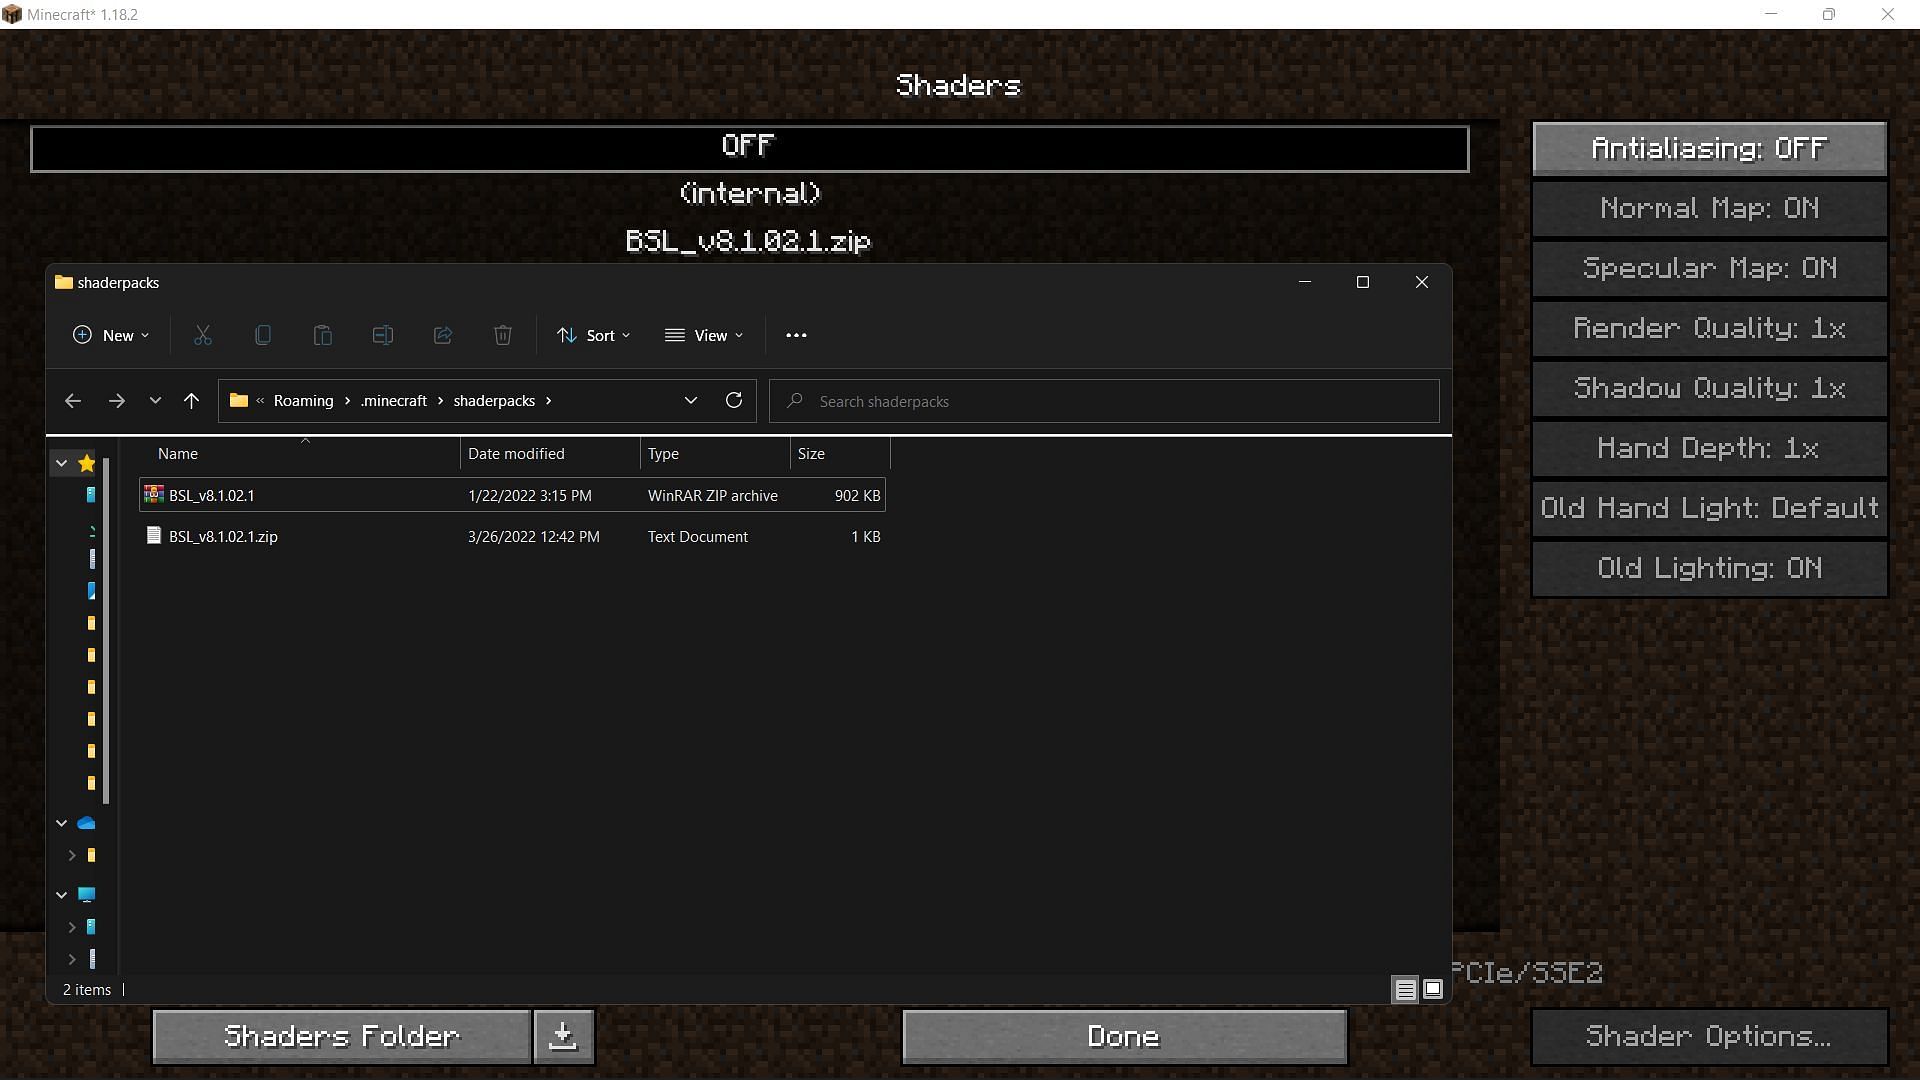Viewport: 1920px width, 1080px height.
Task: Open Shader Options... button
Action: click(x=1709, y=1036)
